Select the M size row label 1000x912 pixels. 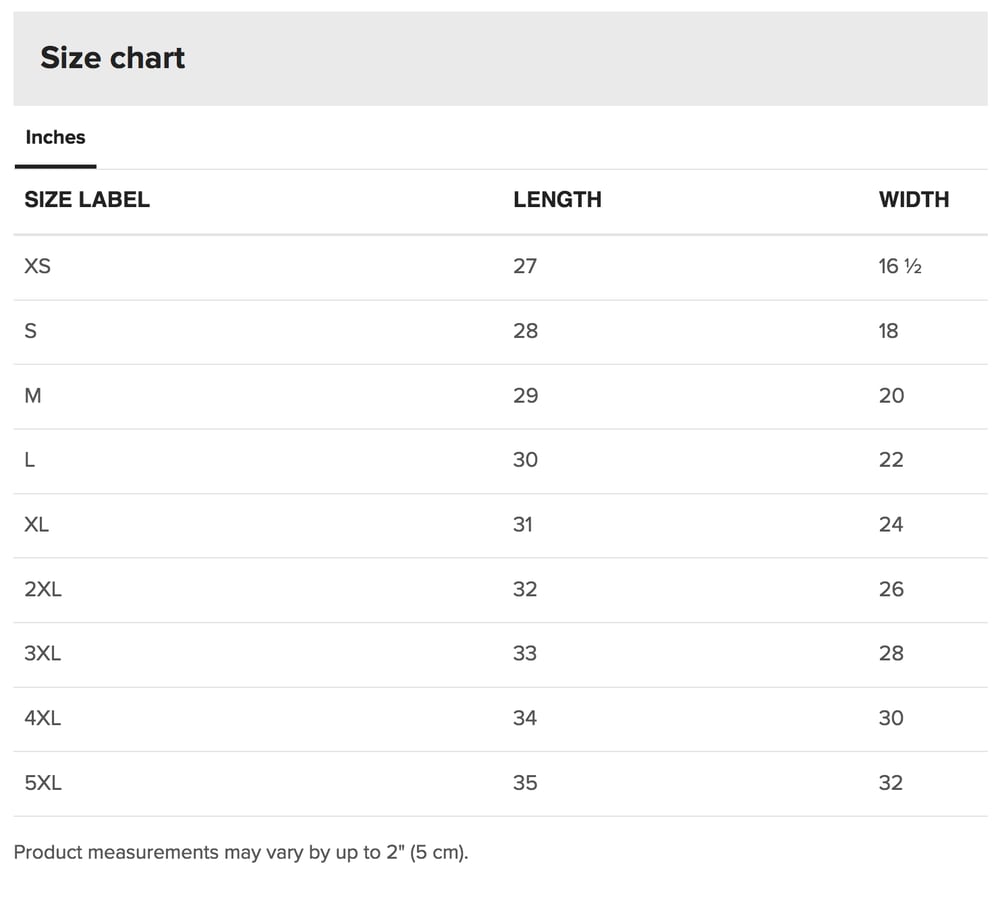(x=33, y=395)
